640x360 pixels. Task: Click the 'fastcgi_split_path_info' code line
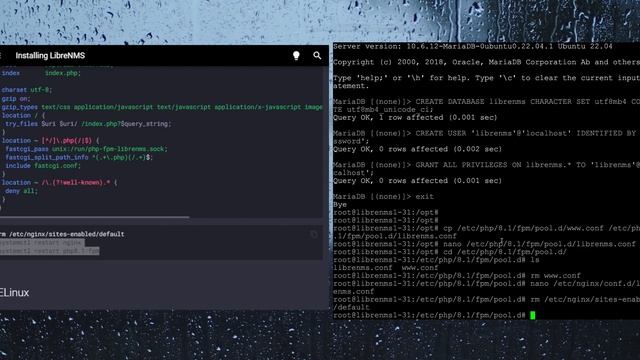click(x=79, y=157)
